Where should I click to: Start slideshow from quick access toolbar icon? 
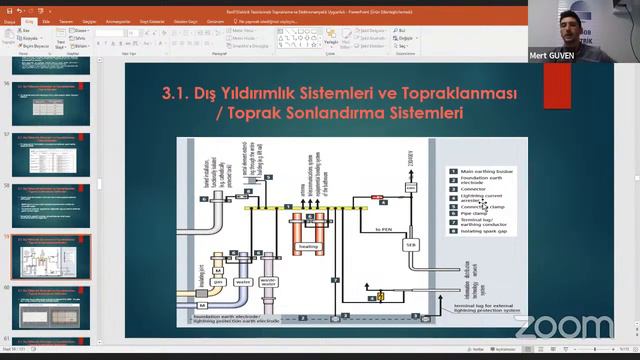pyautogui.click(x=41, y=11)
